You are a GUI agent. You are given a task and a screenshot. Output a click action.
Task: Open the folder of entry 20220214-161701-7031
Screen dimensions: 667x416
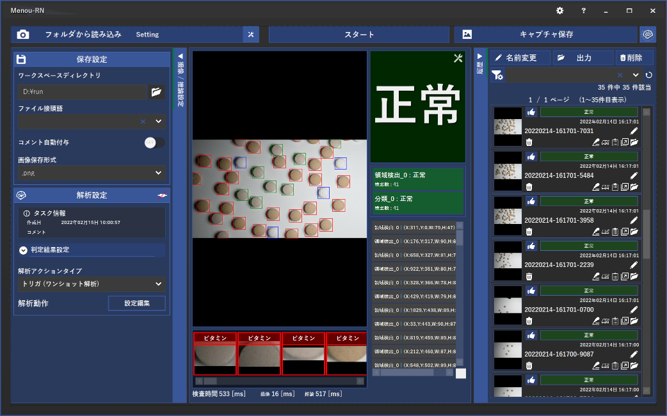pos(634,142)
